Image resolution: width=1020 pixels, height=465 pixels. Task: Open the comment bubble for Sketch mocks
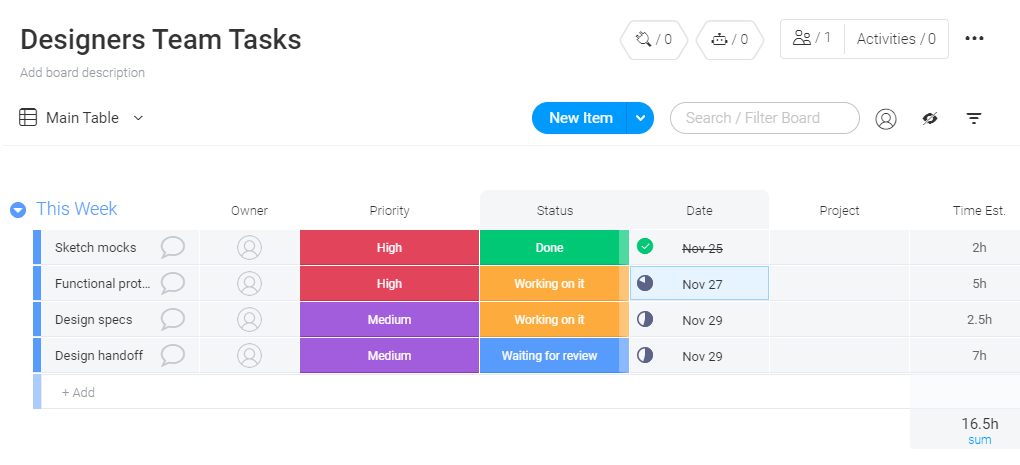pos(172,247)
